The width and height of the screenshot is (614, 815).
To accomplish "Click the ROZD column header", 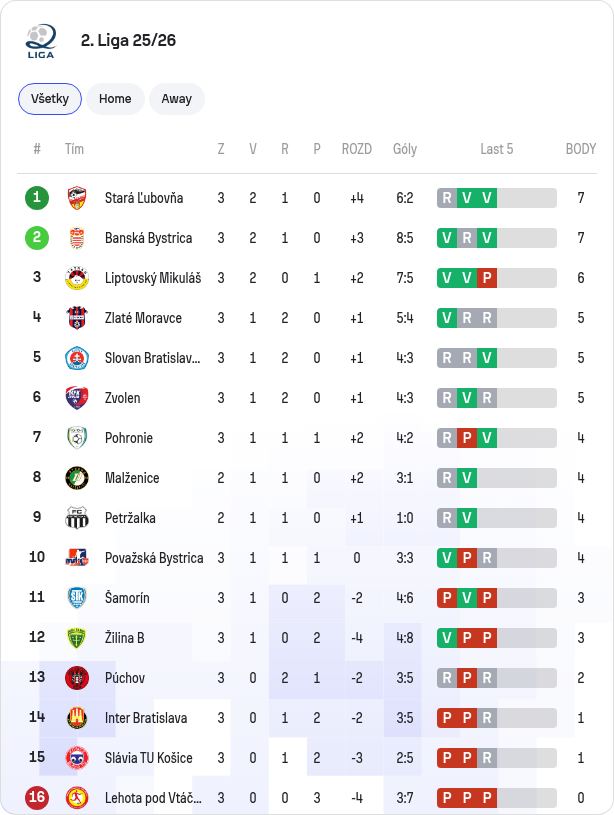I will point(357,149).
